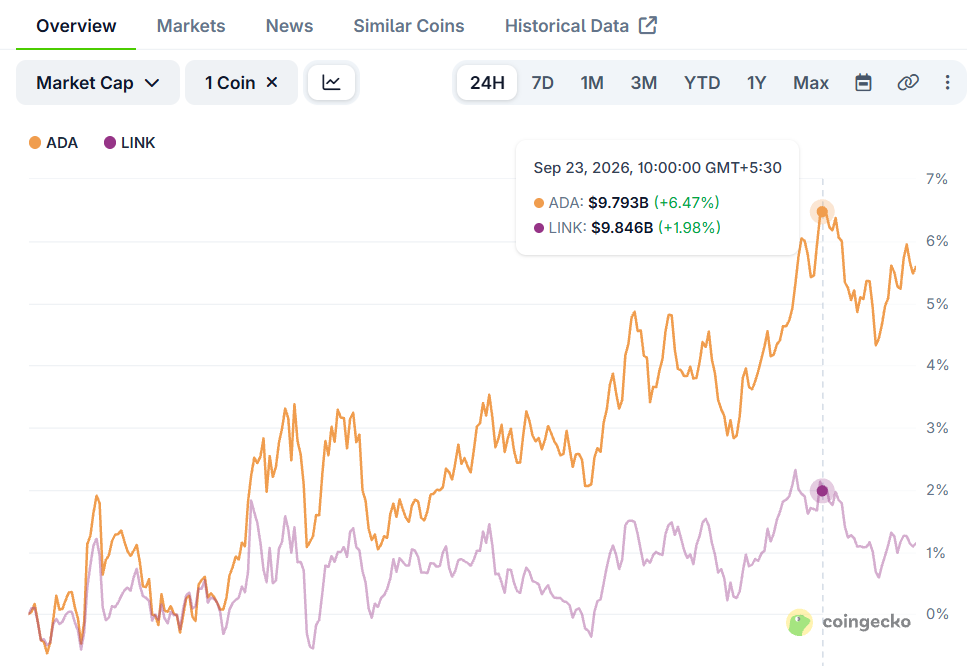Remove the 1 Coin comparison with X

point(272,82)
